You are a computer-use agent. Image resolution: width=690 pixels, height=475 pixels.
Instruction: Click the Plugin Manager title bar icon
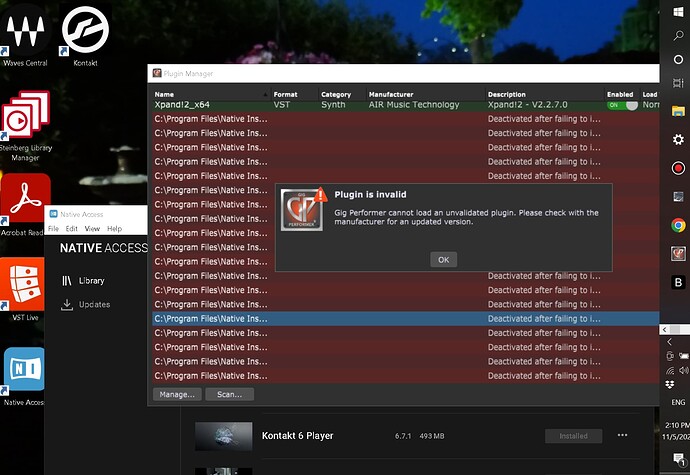[x=157, y=73]
